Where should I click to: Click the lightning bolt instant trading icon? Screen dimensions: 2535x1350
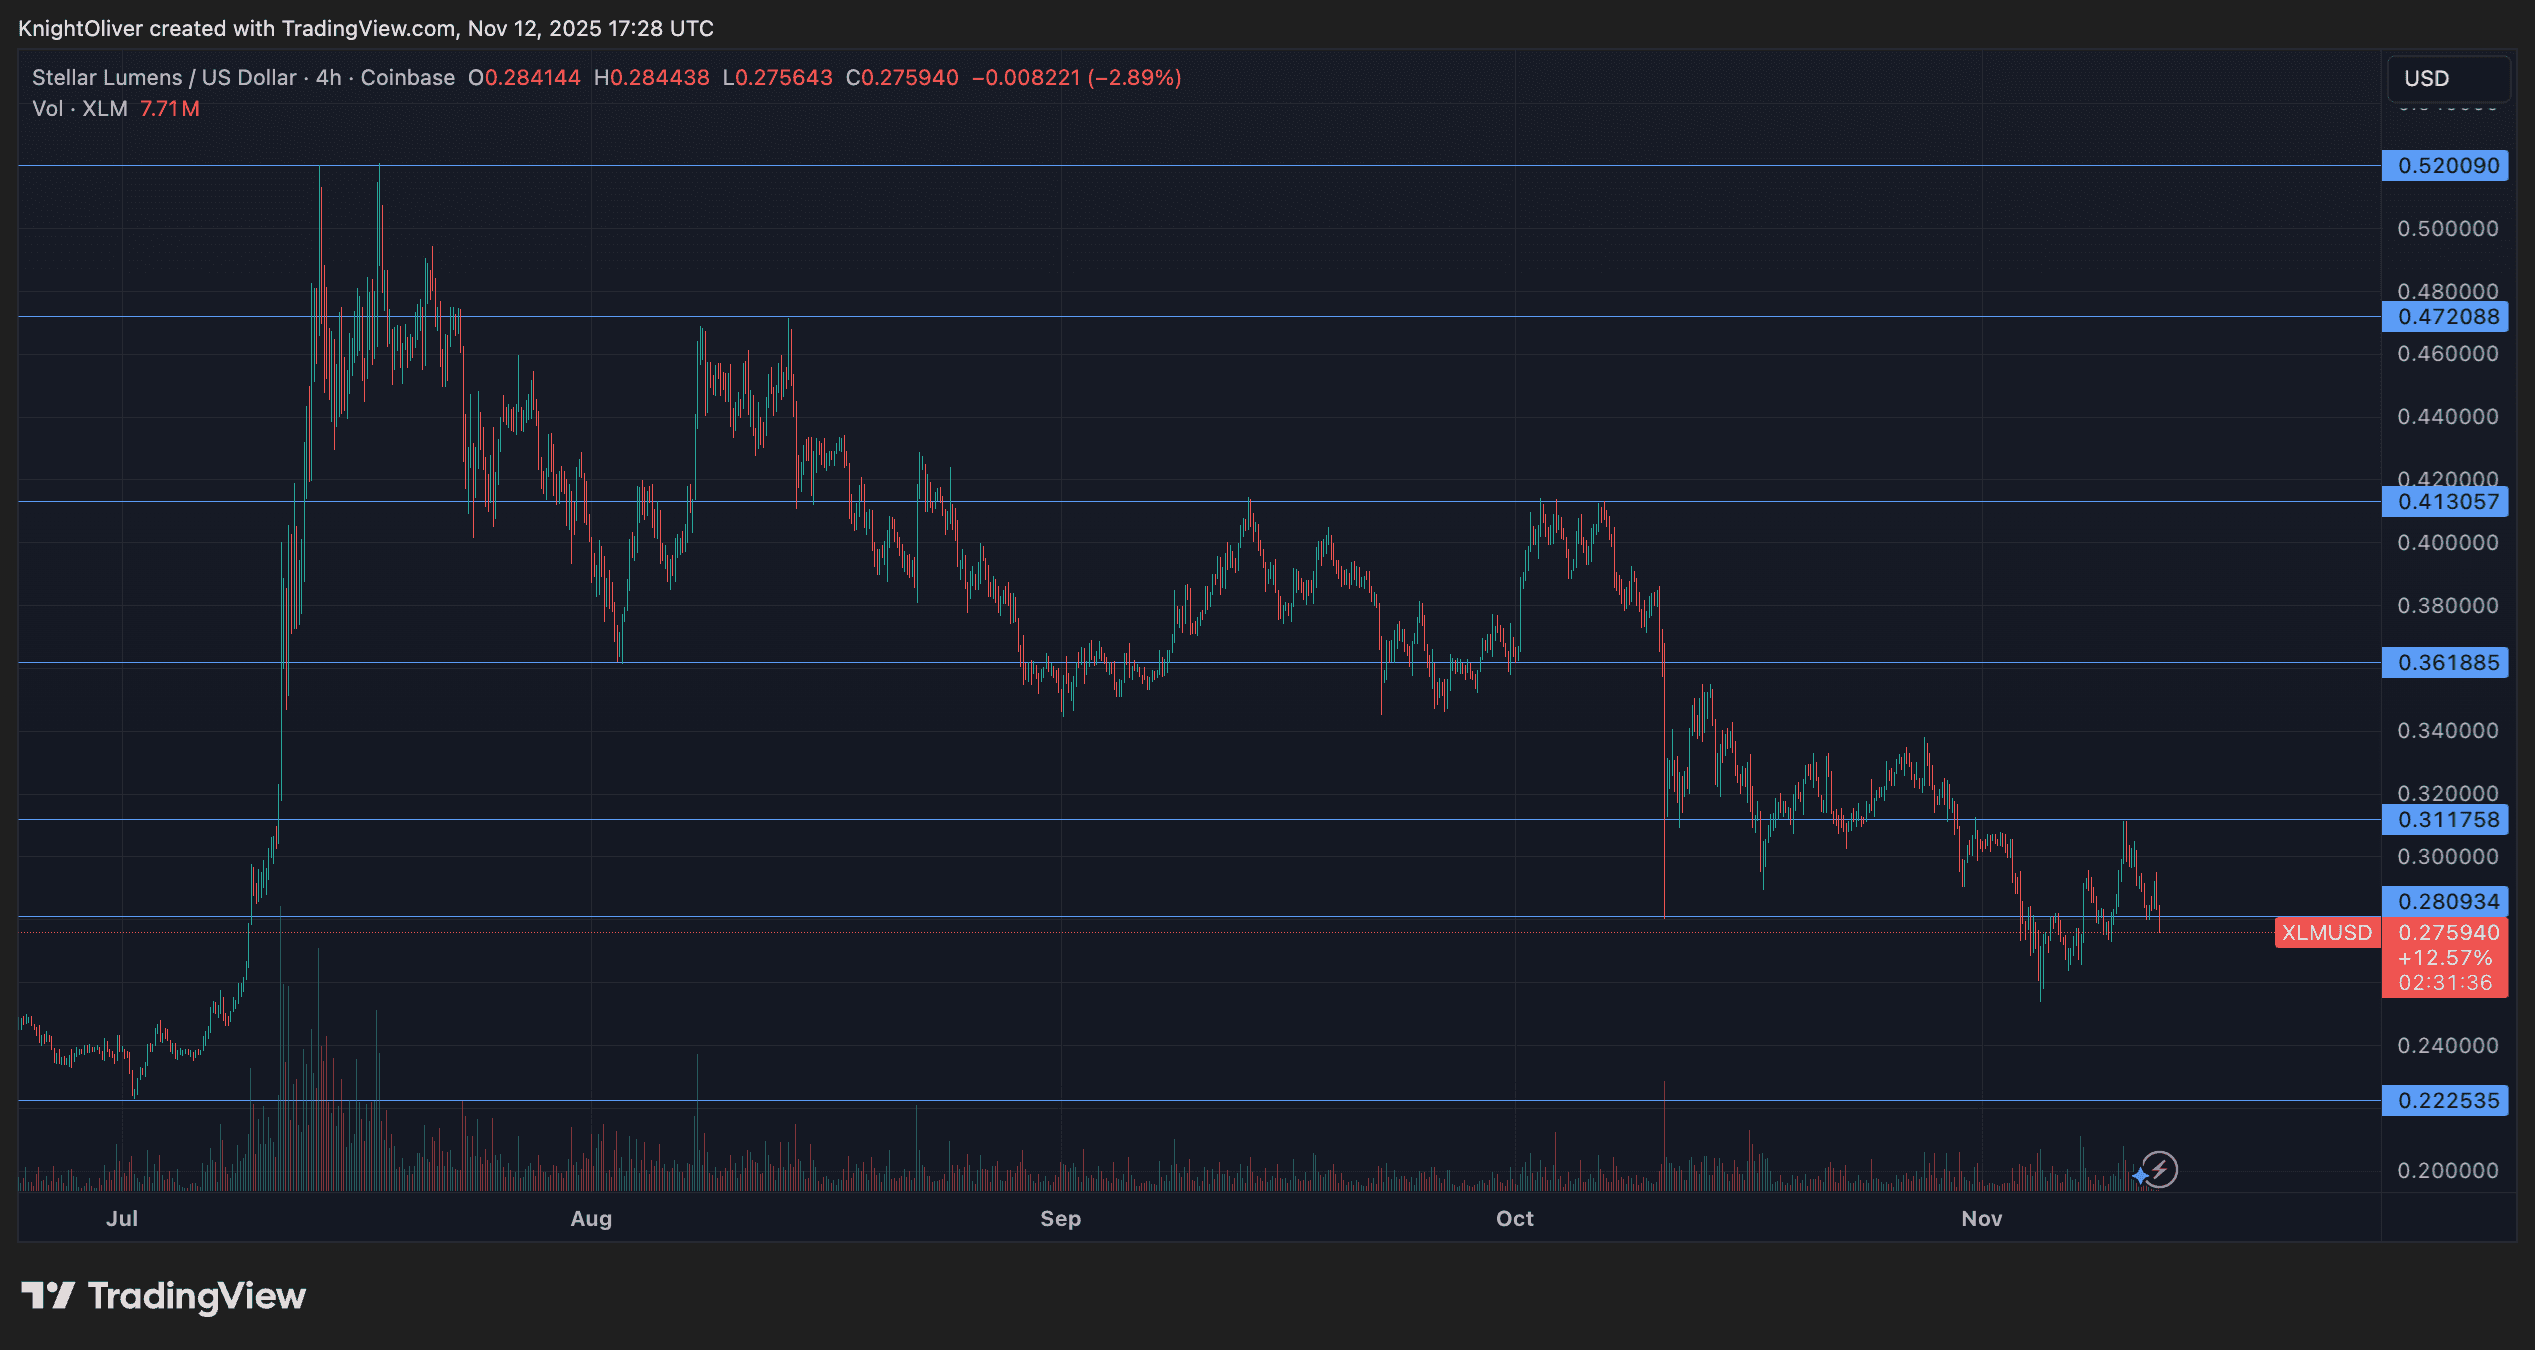click(2160, 1167)
